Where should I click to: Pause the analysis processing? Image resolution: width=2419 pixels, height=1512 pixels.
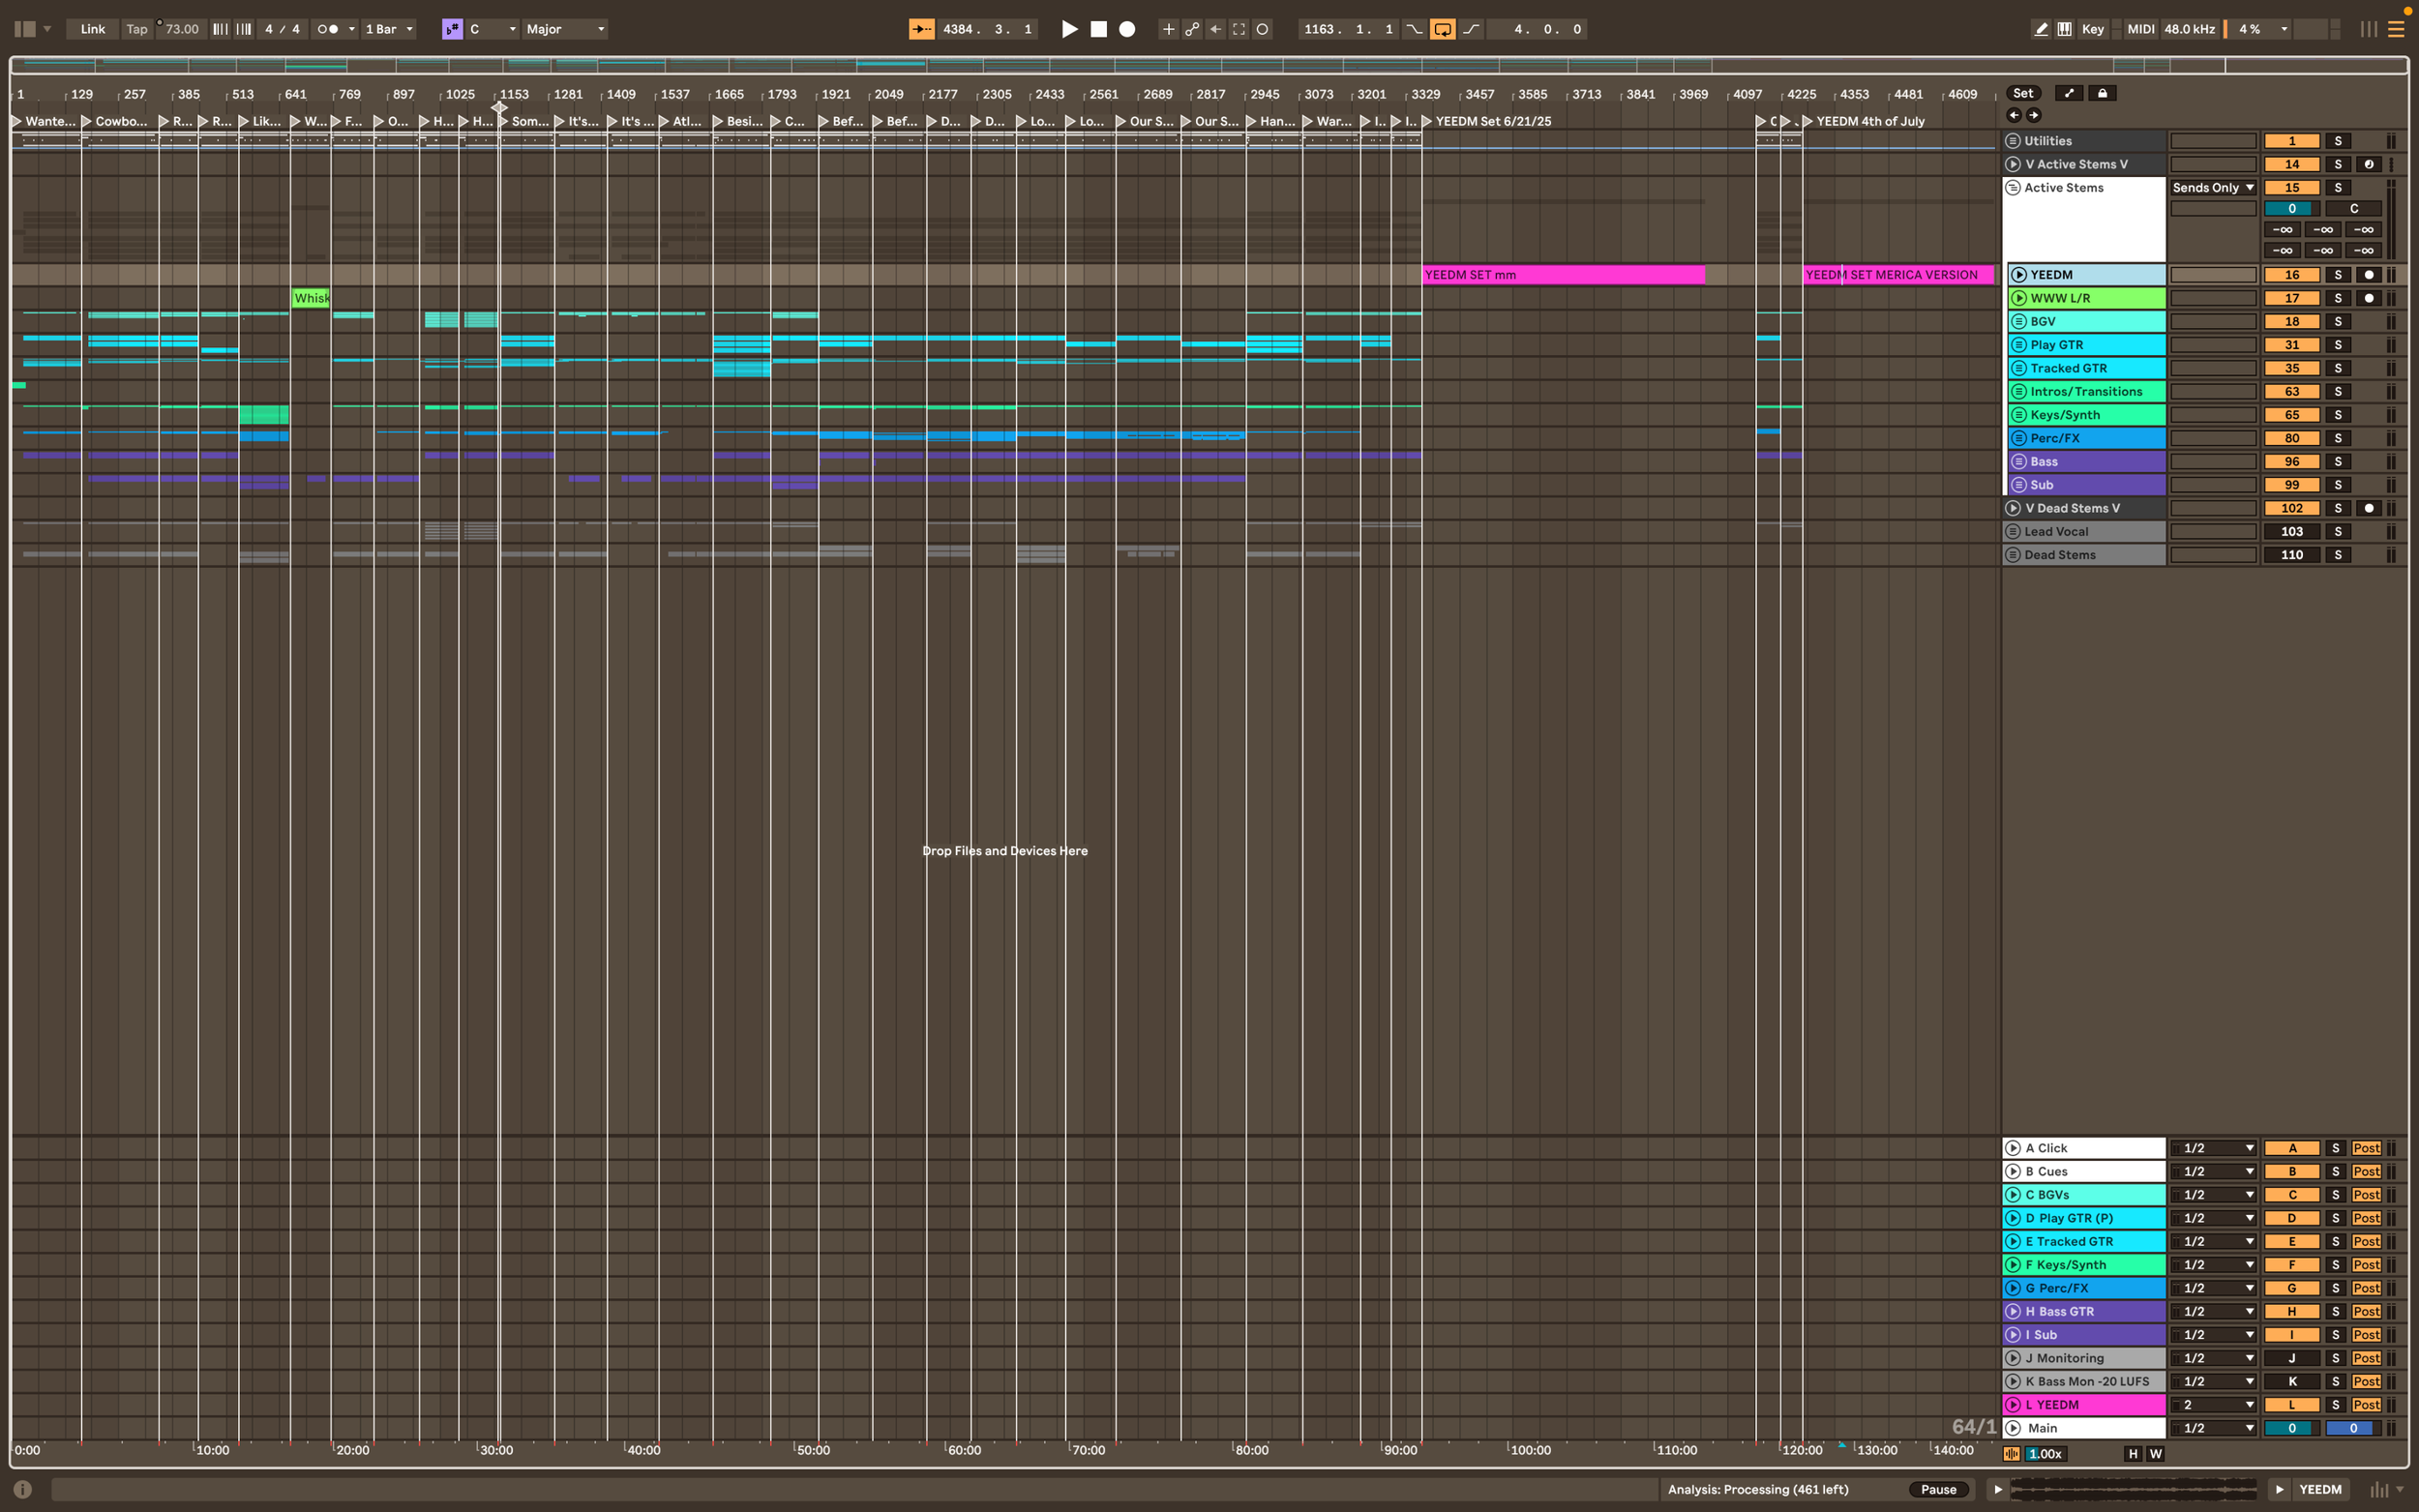[1938, 1489]
